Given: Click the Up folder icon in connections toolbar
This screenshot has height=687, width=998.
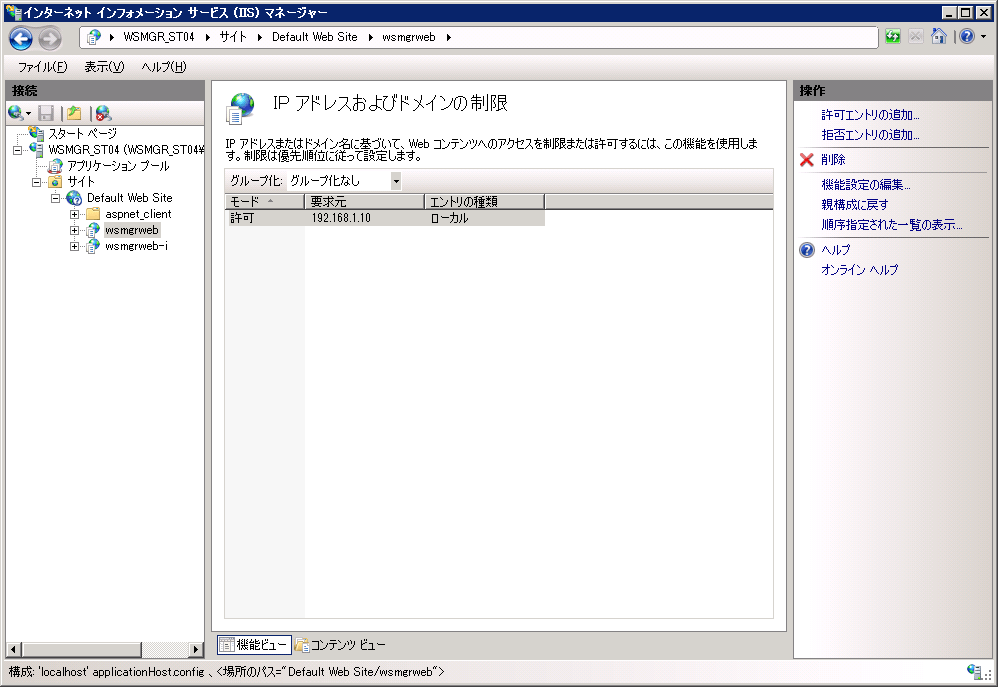Looking at the screenshot, I should 73,113.
